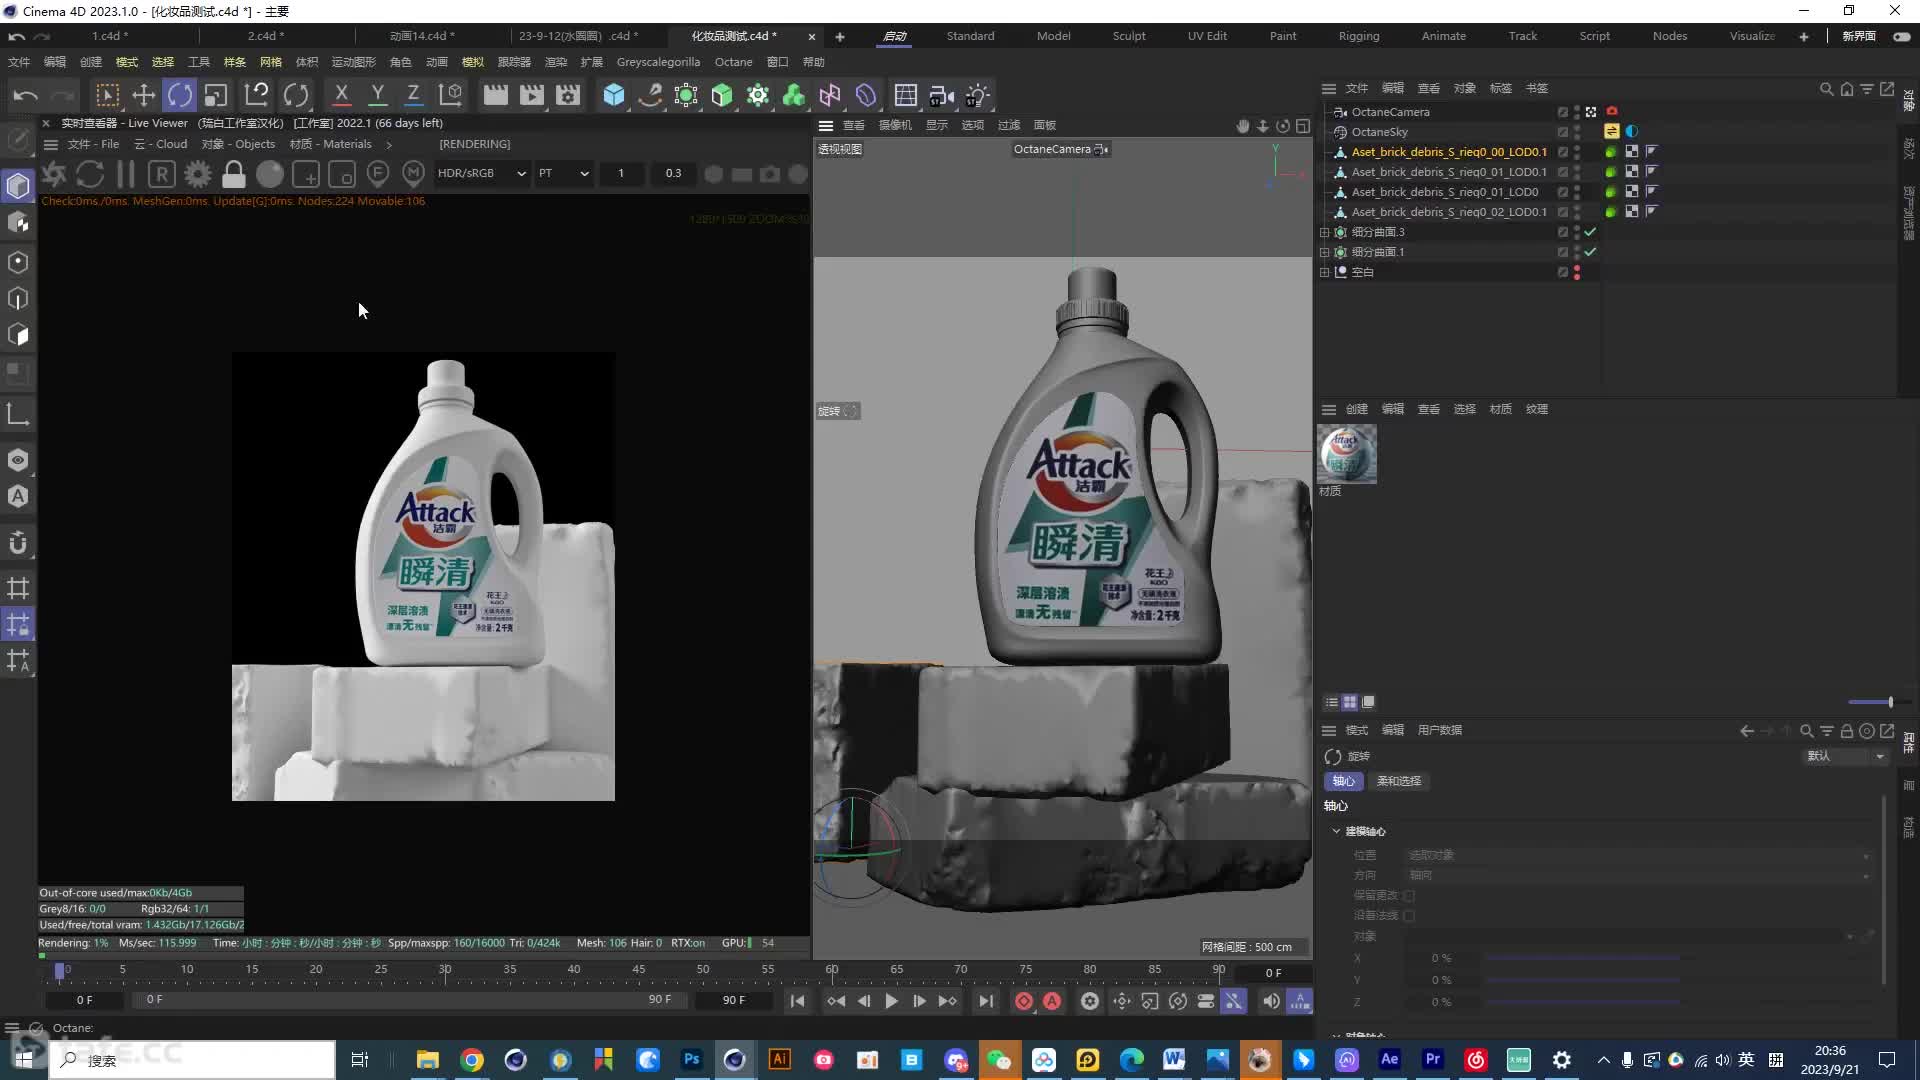Open Photoshop from the taskbar
Viewport: 1920px width, 1080px height.
coord(691,1060)
